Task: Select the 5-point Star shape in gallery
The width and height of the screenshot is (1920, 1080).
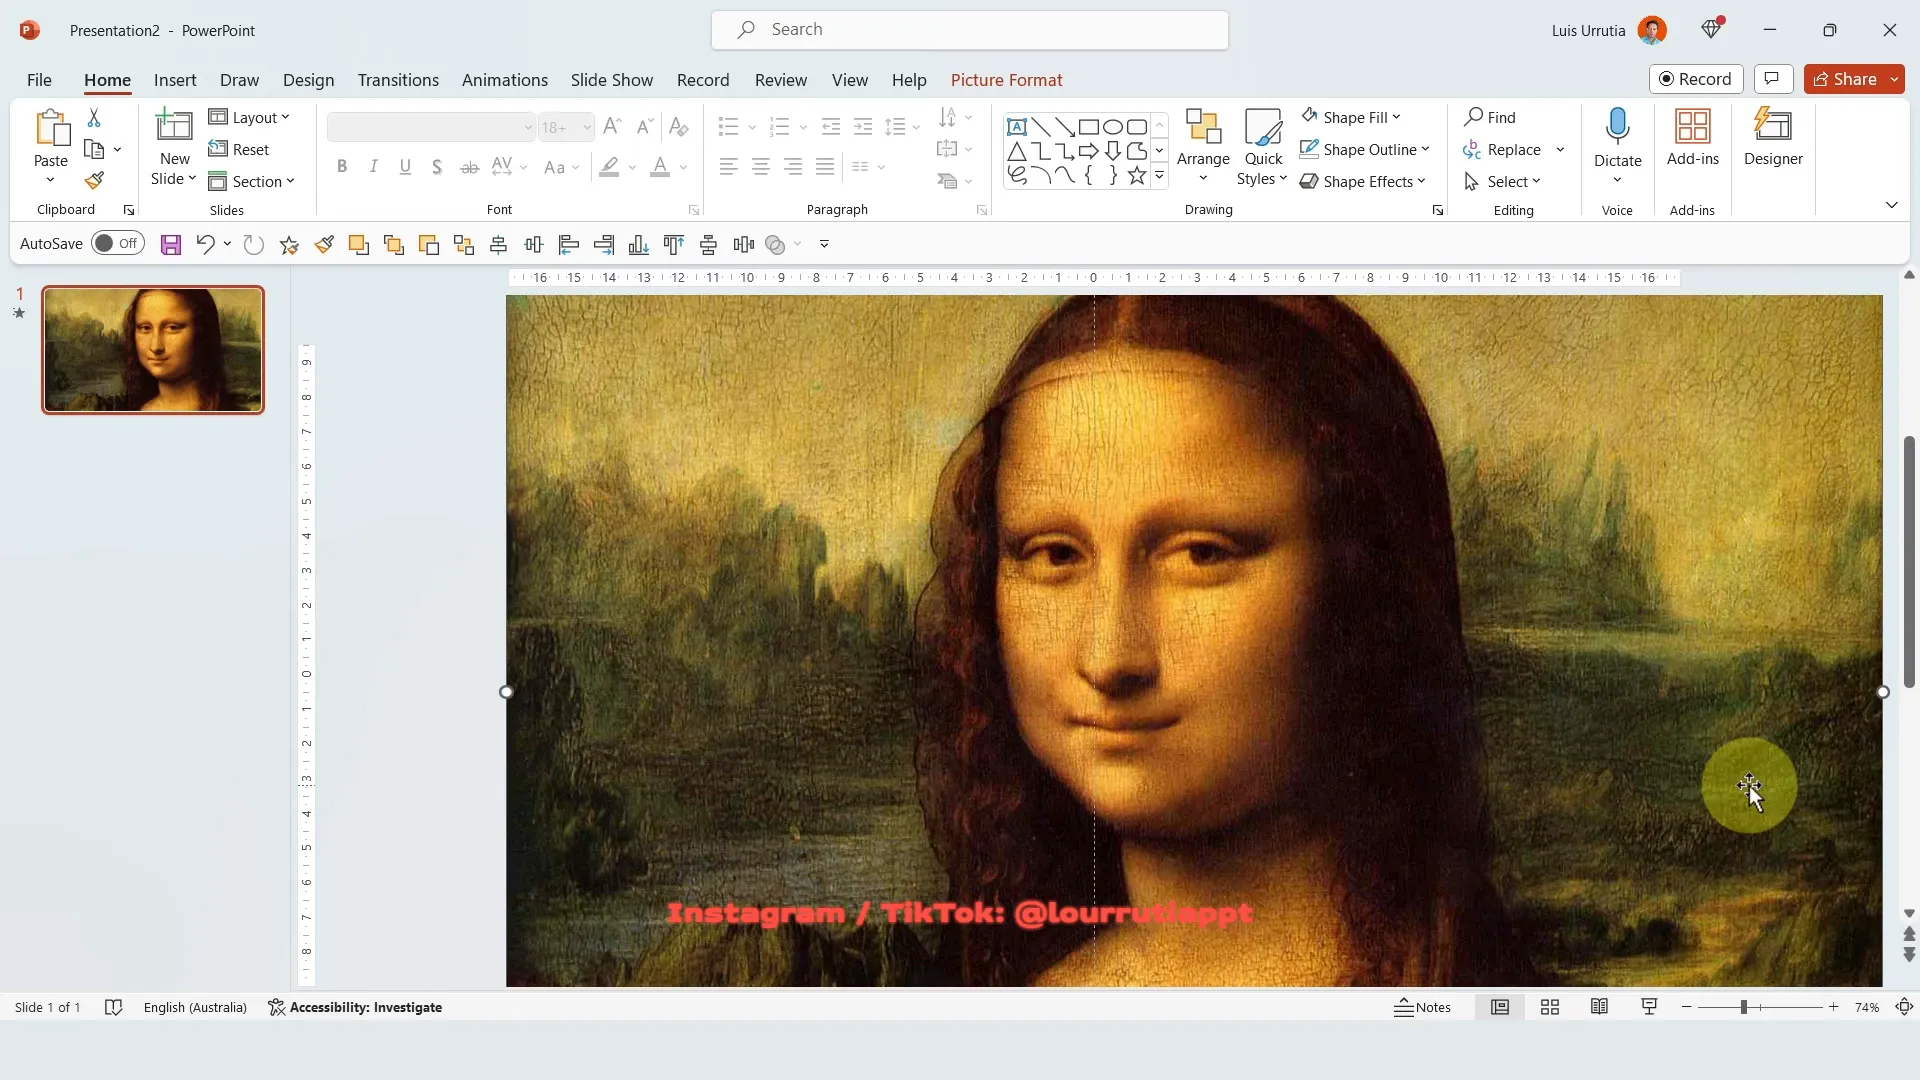Action: tap(1137, 176)
